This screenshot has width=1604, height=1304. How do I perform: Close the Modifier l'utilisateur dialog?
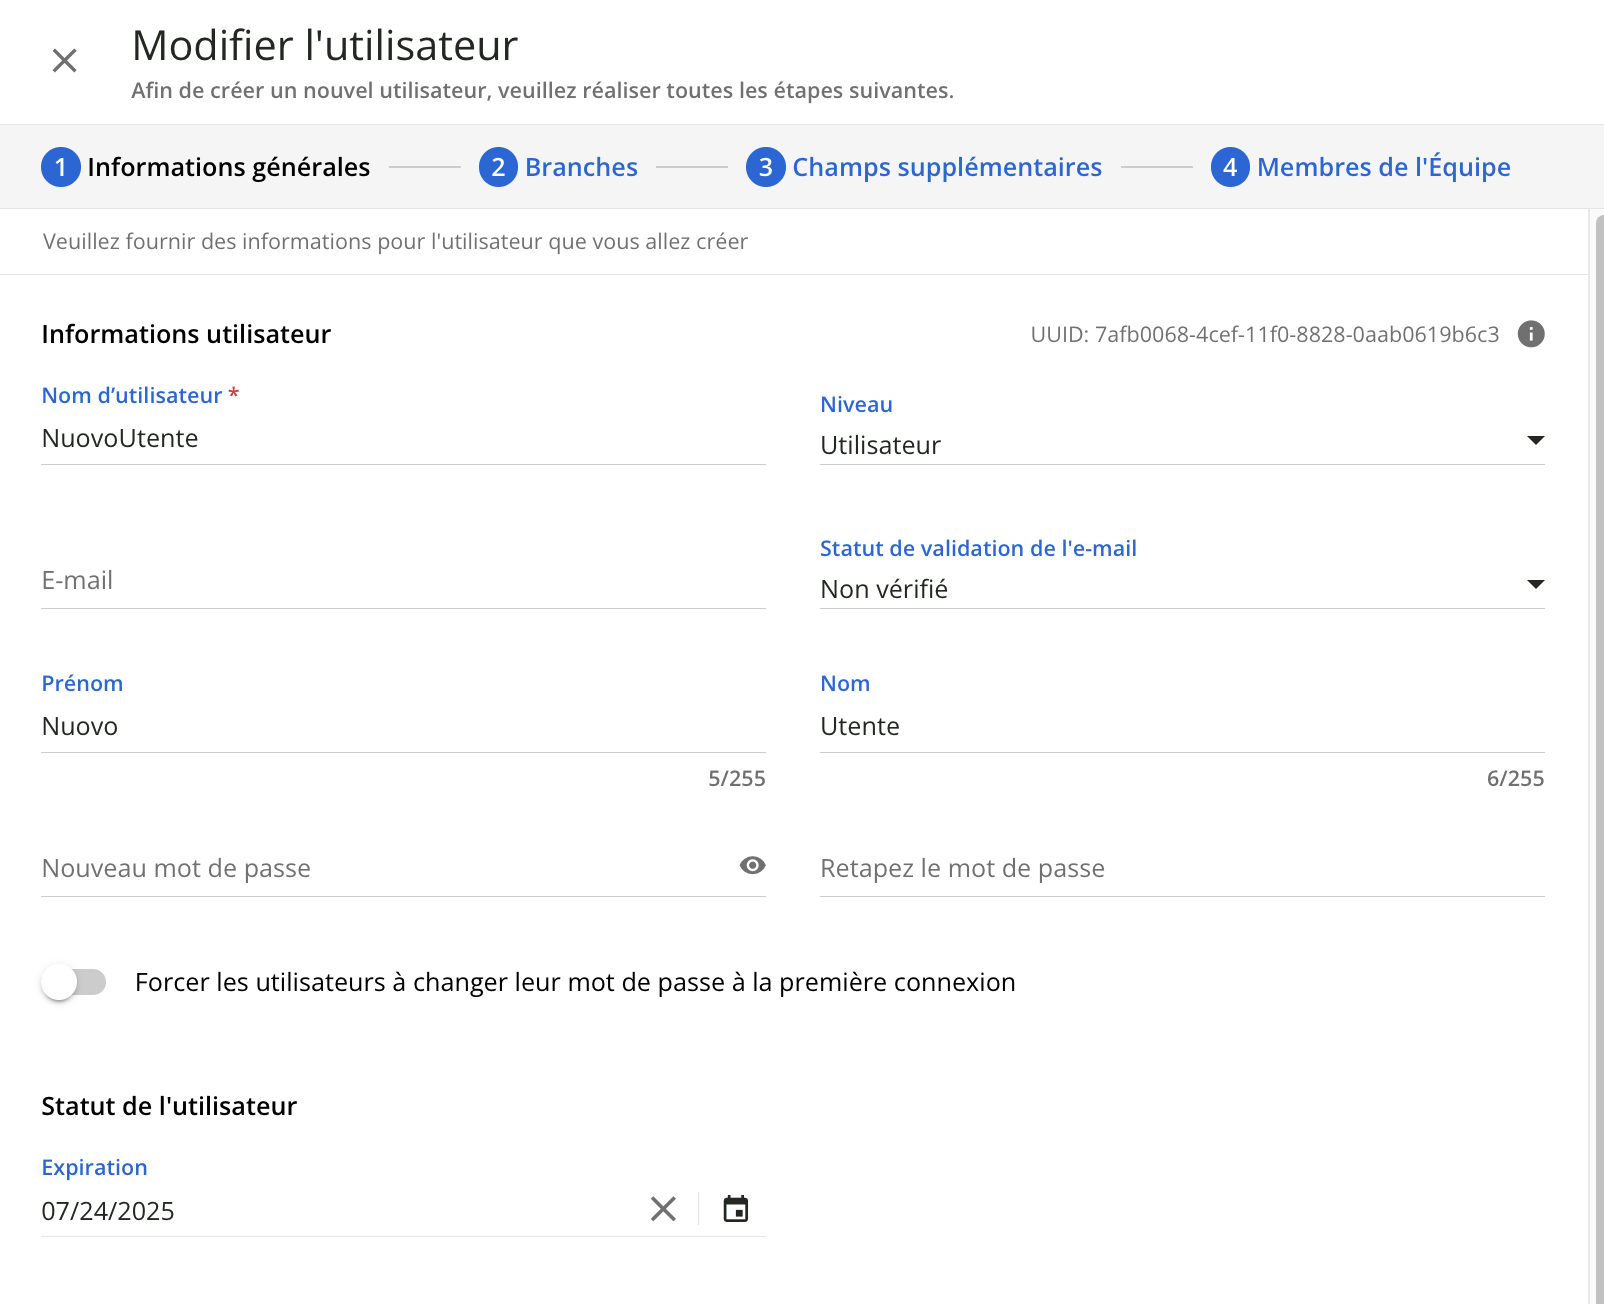(64, 60)
